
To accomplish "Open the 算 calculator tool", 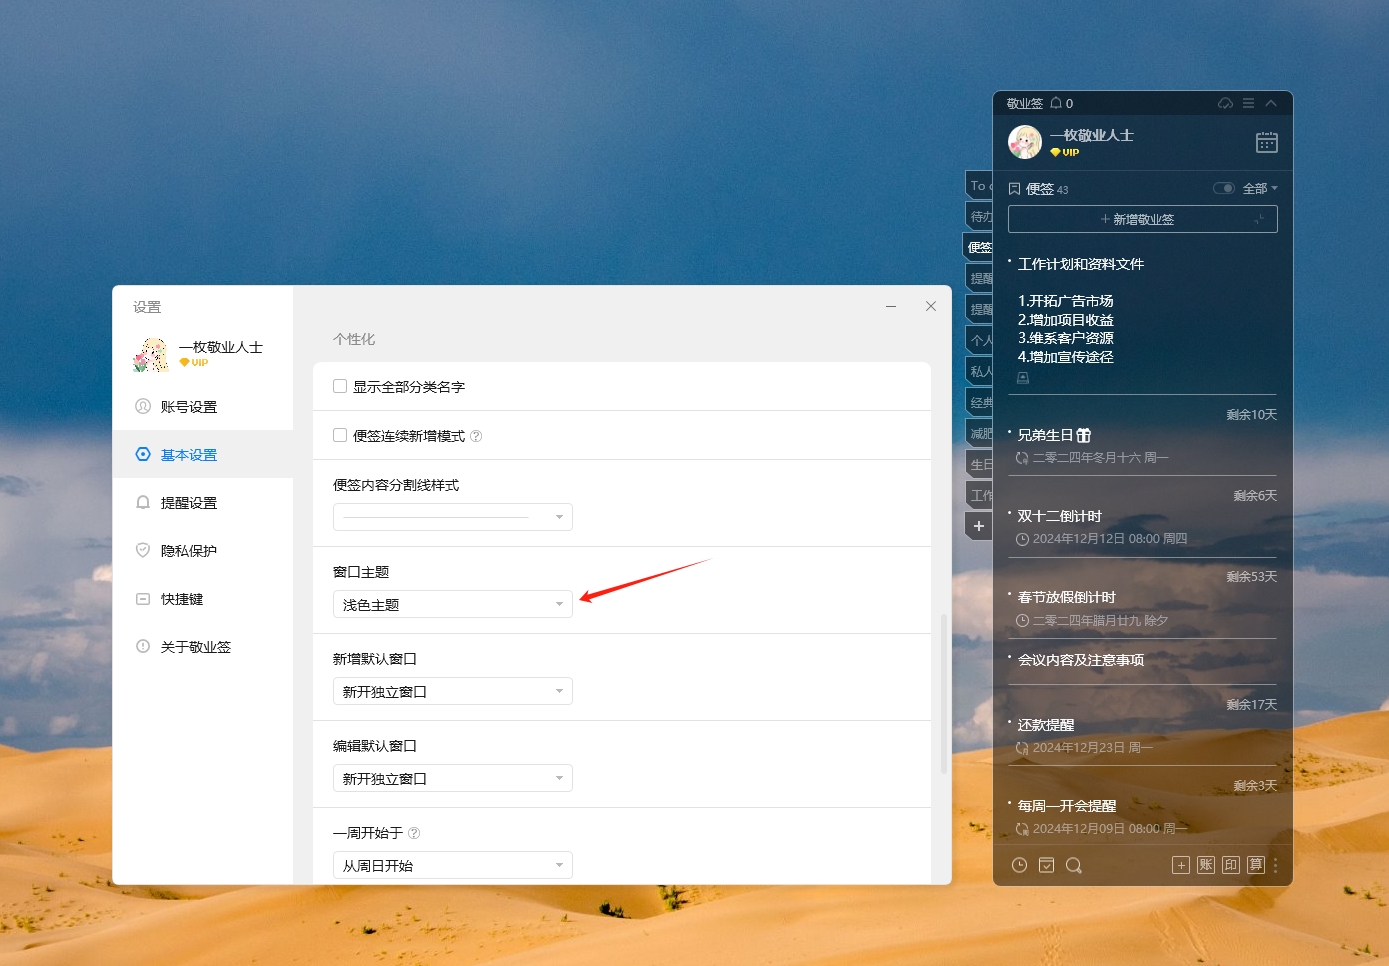I will [1256, 865].
